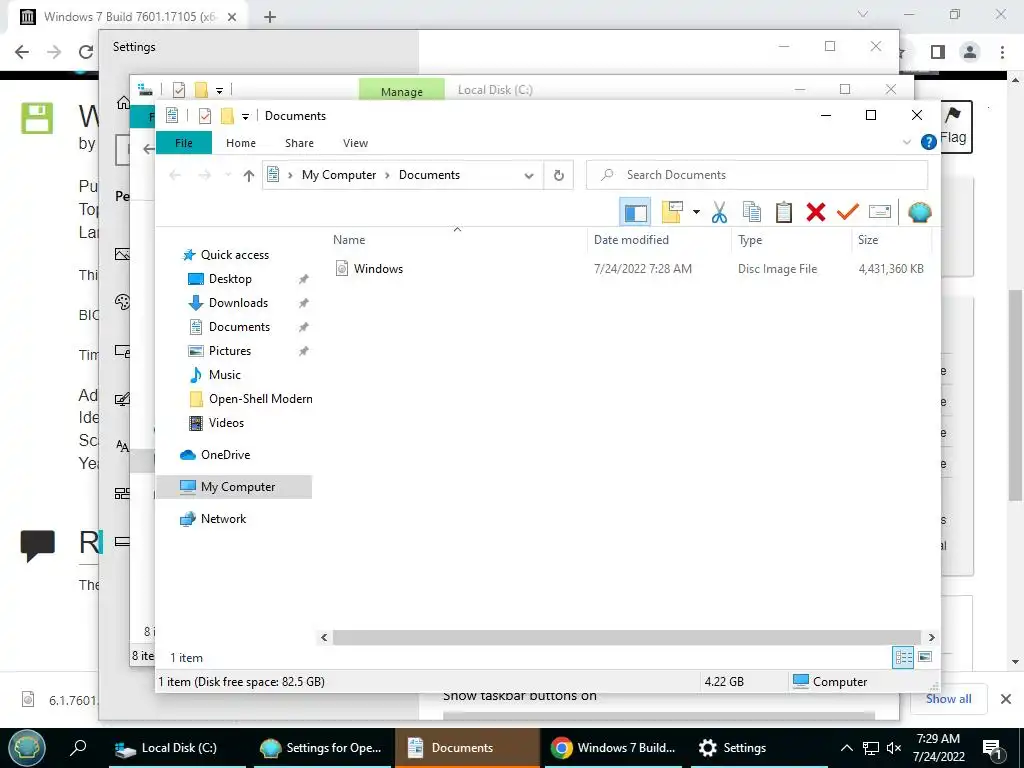Open the Manage tab in Local Disk window

[402, 91]
